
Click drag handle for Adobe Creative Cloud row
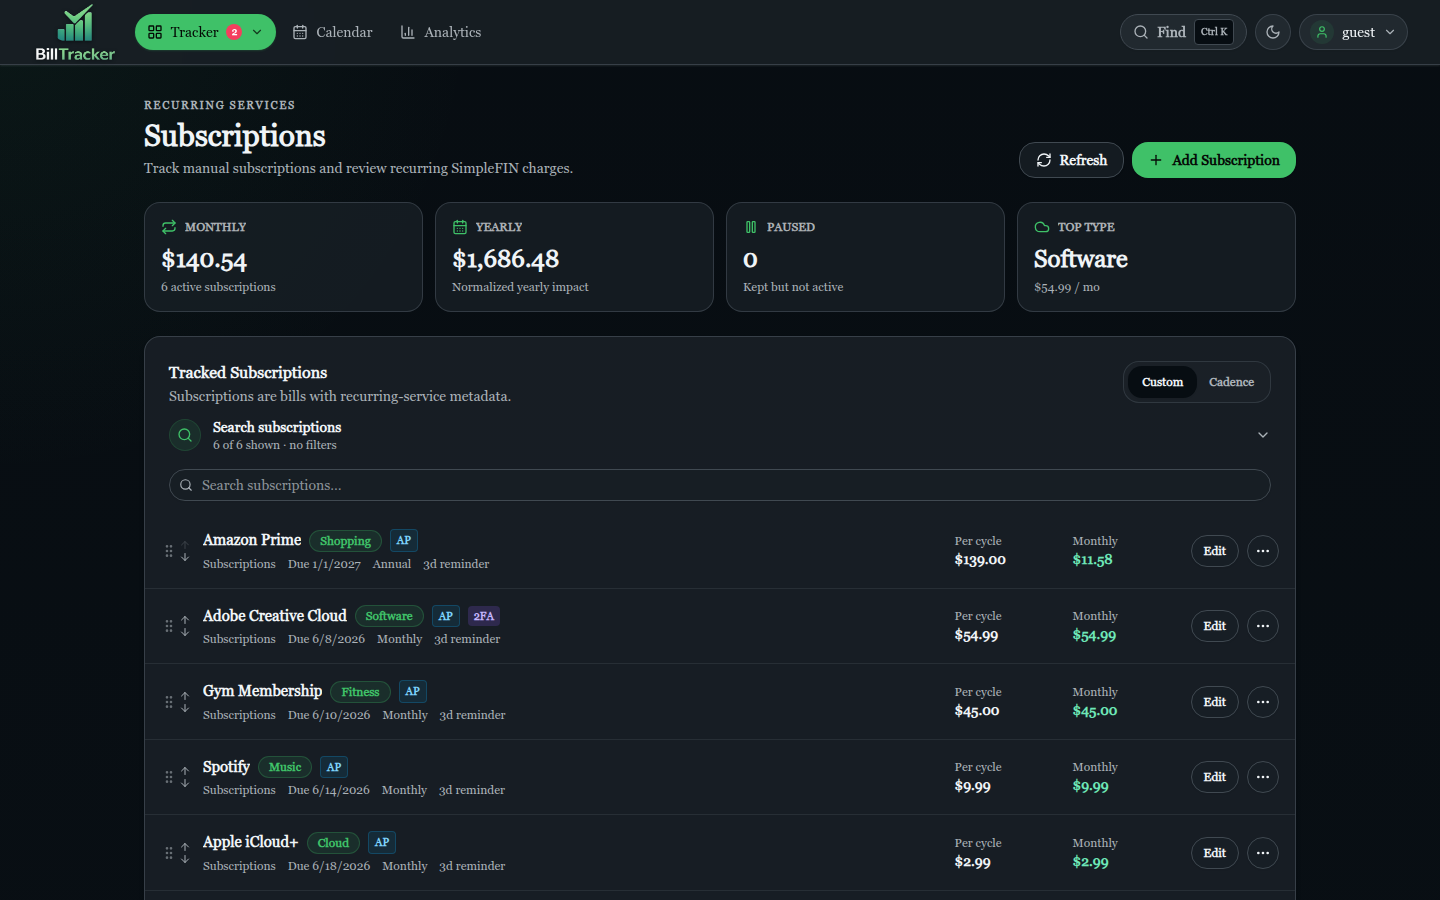[x=169, y=626]
